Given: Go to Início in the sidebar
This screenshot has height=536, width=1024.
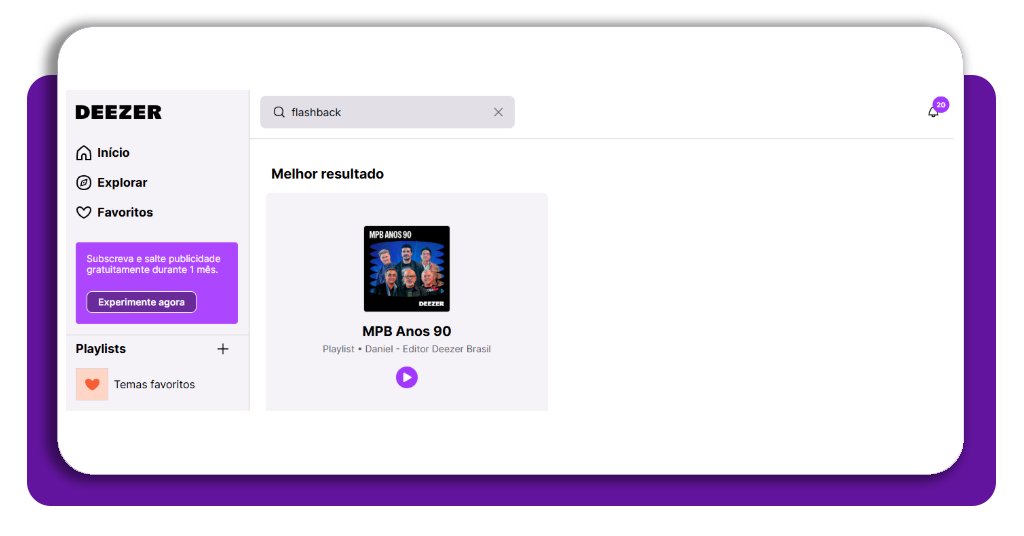Looking at the screenshot, I should 113,153.
